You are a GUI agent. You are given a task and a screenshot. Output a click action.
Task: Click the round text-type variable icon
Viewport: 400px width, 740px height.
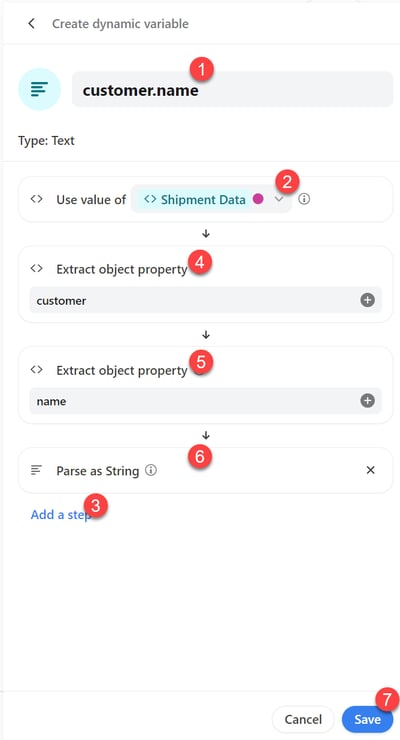click(39, 89)
